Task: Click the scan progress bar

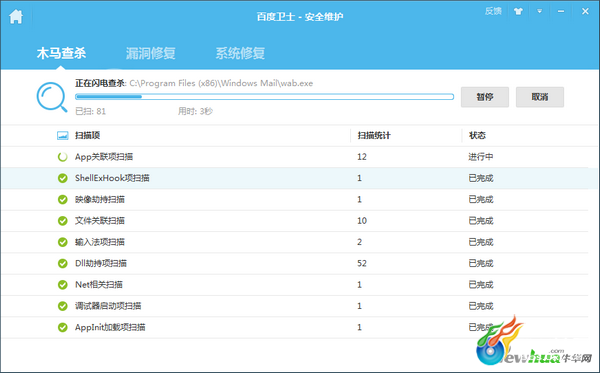Action: 264,97
